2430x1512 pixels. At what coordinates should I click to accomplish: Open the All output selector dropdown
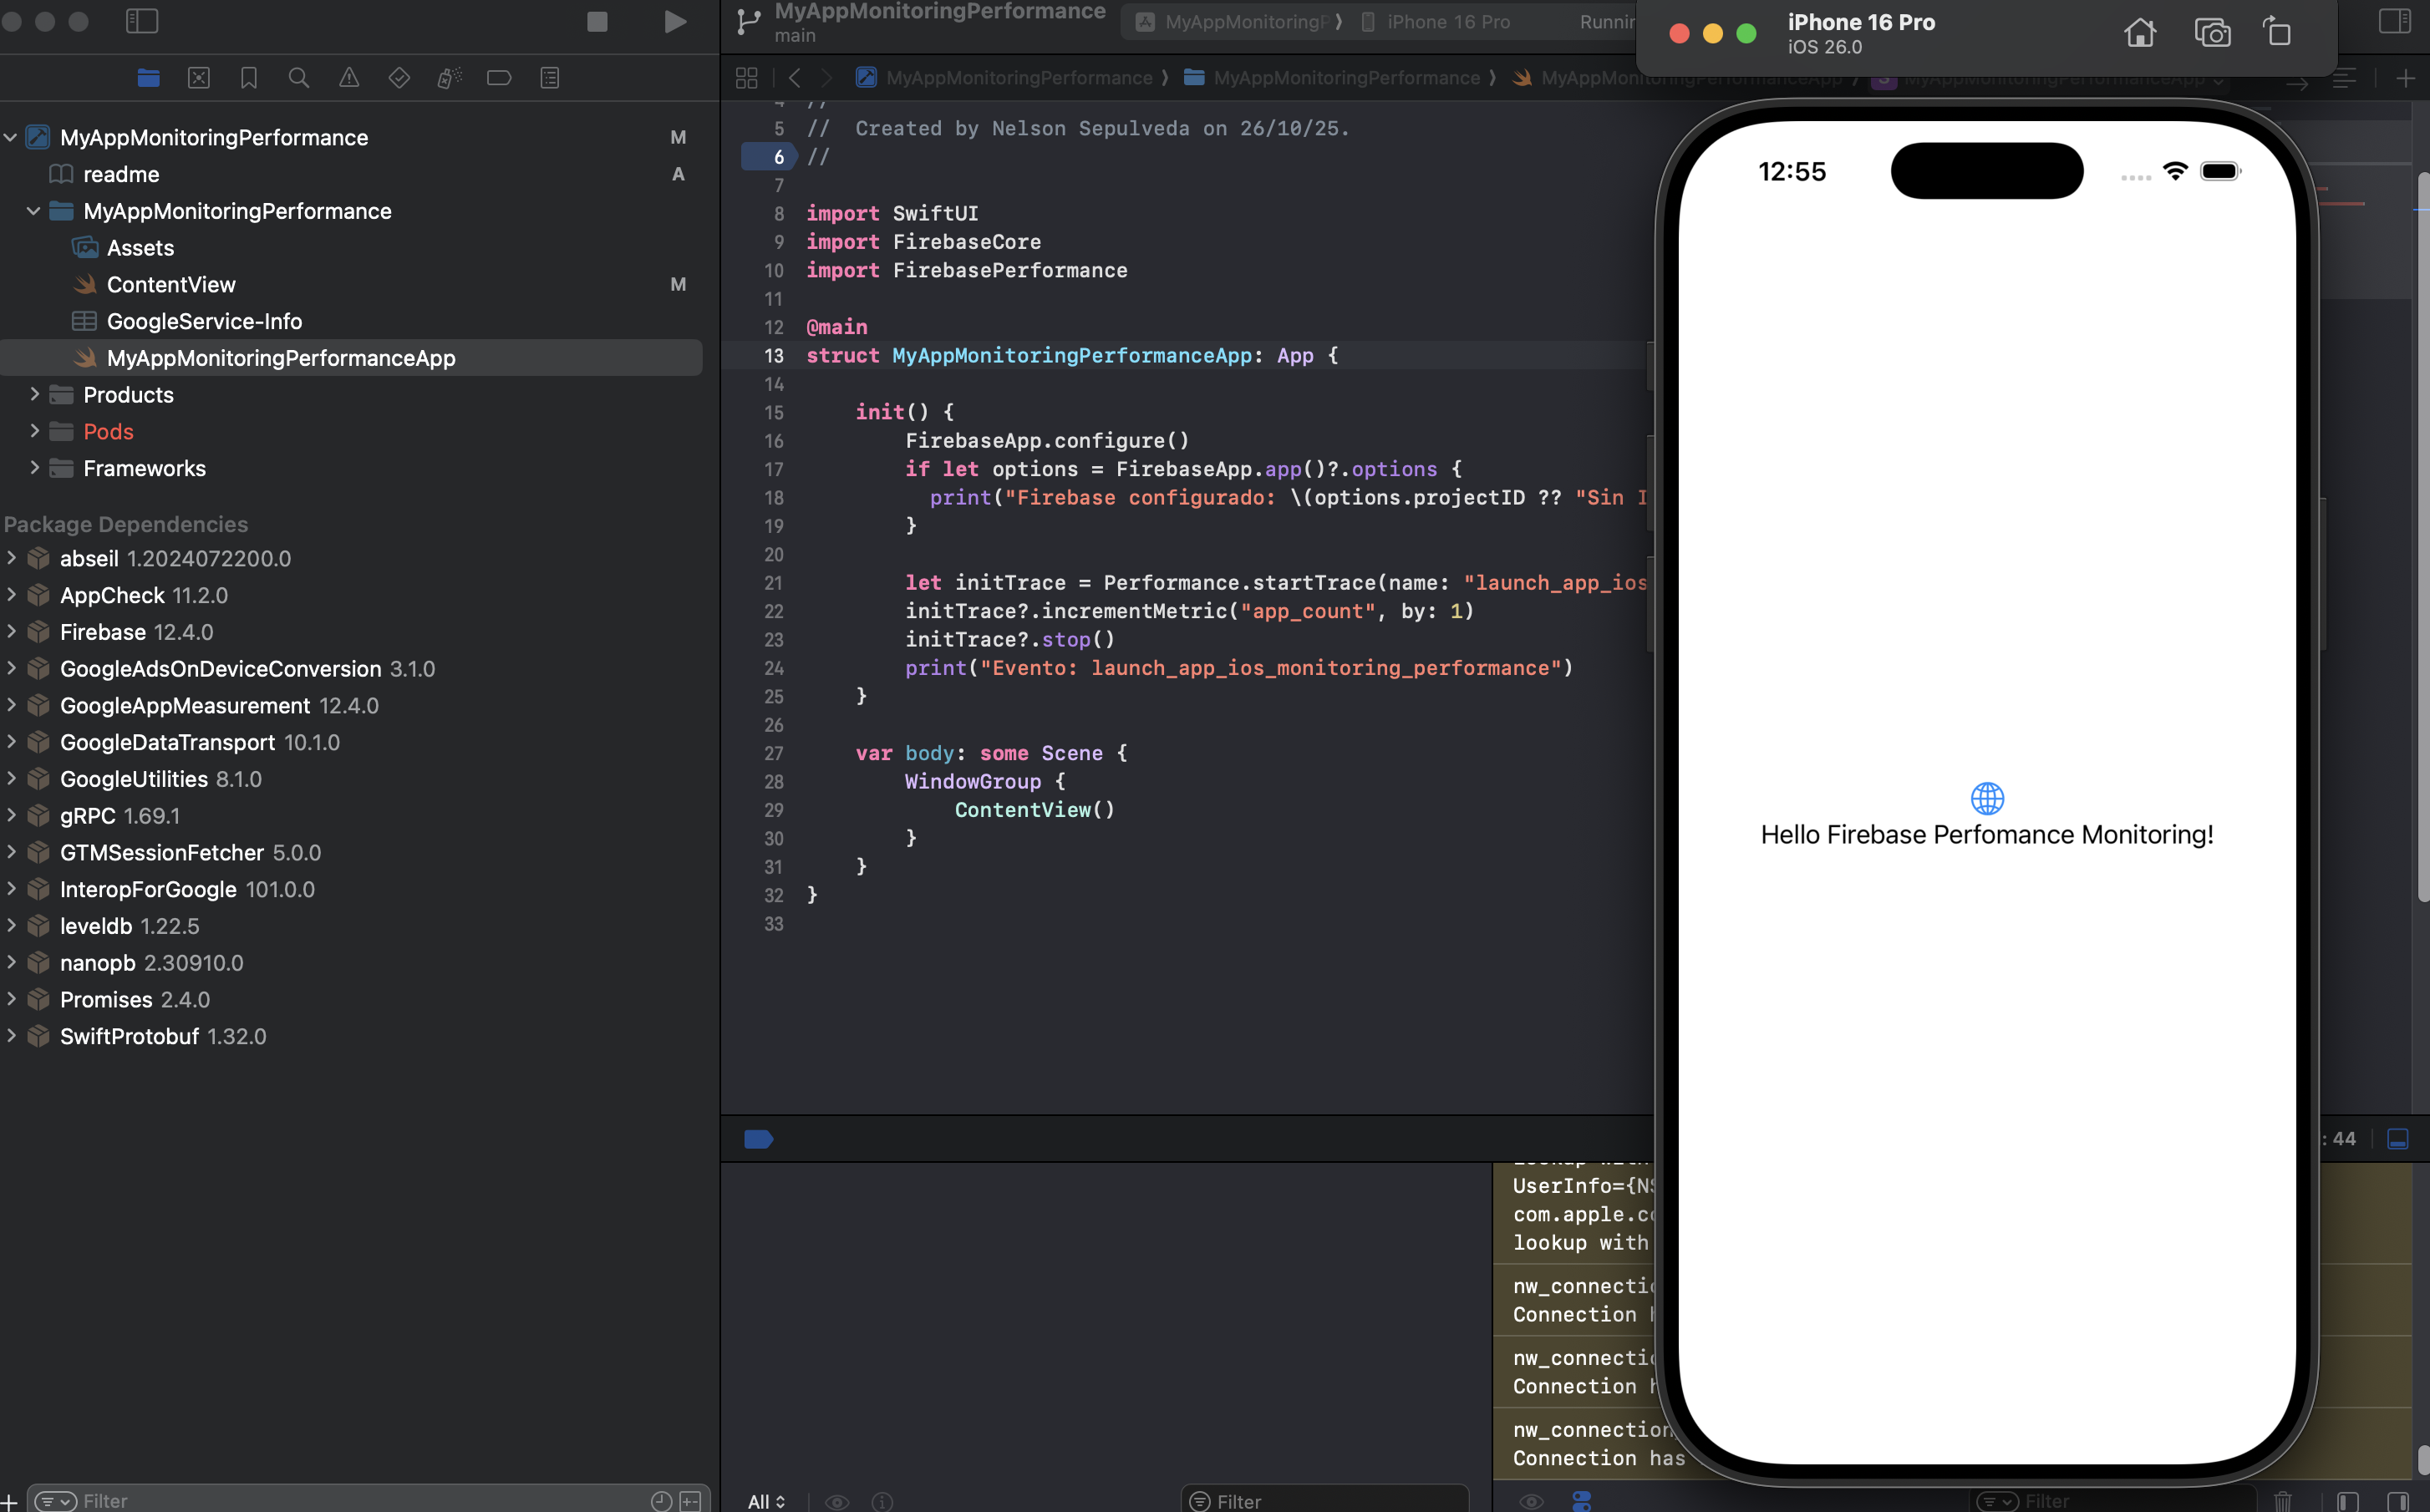coord(766,1501)
